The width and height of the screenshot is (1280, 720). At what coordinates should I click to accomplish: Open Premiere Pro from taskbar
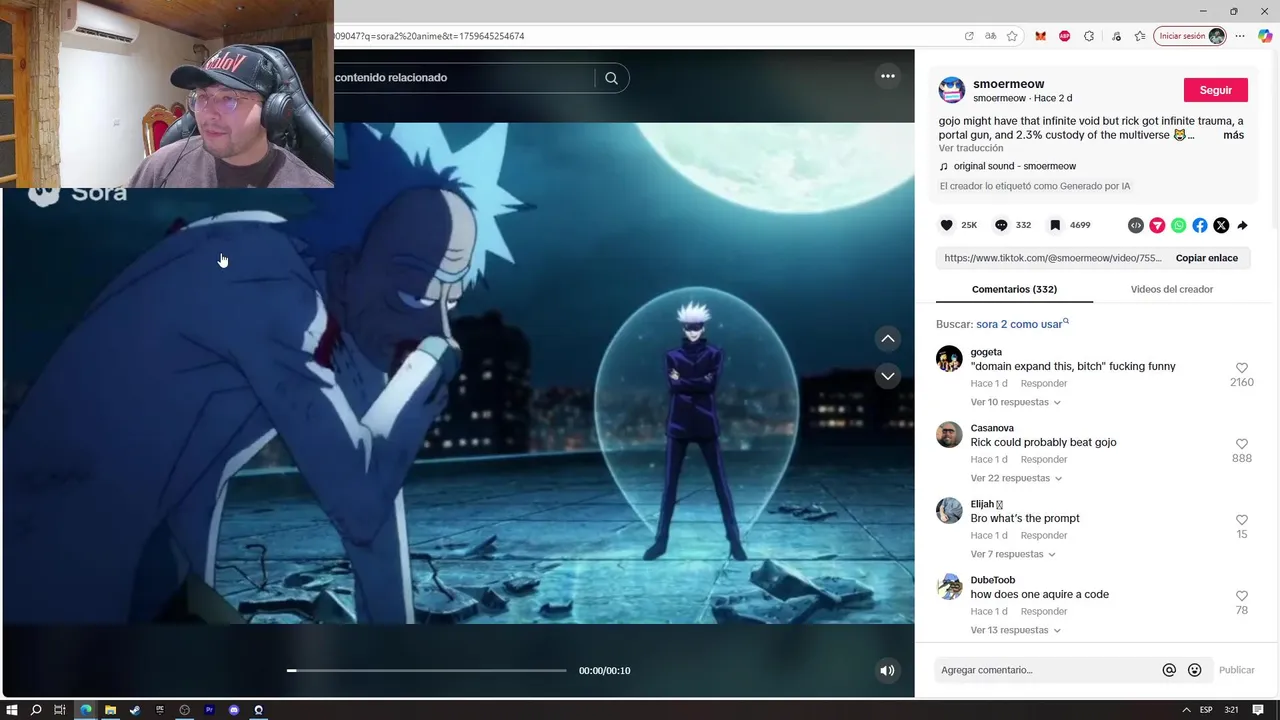point(209,710)
